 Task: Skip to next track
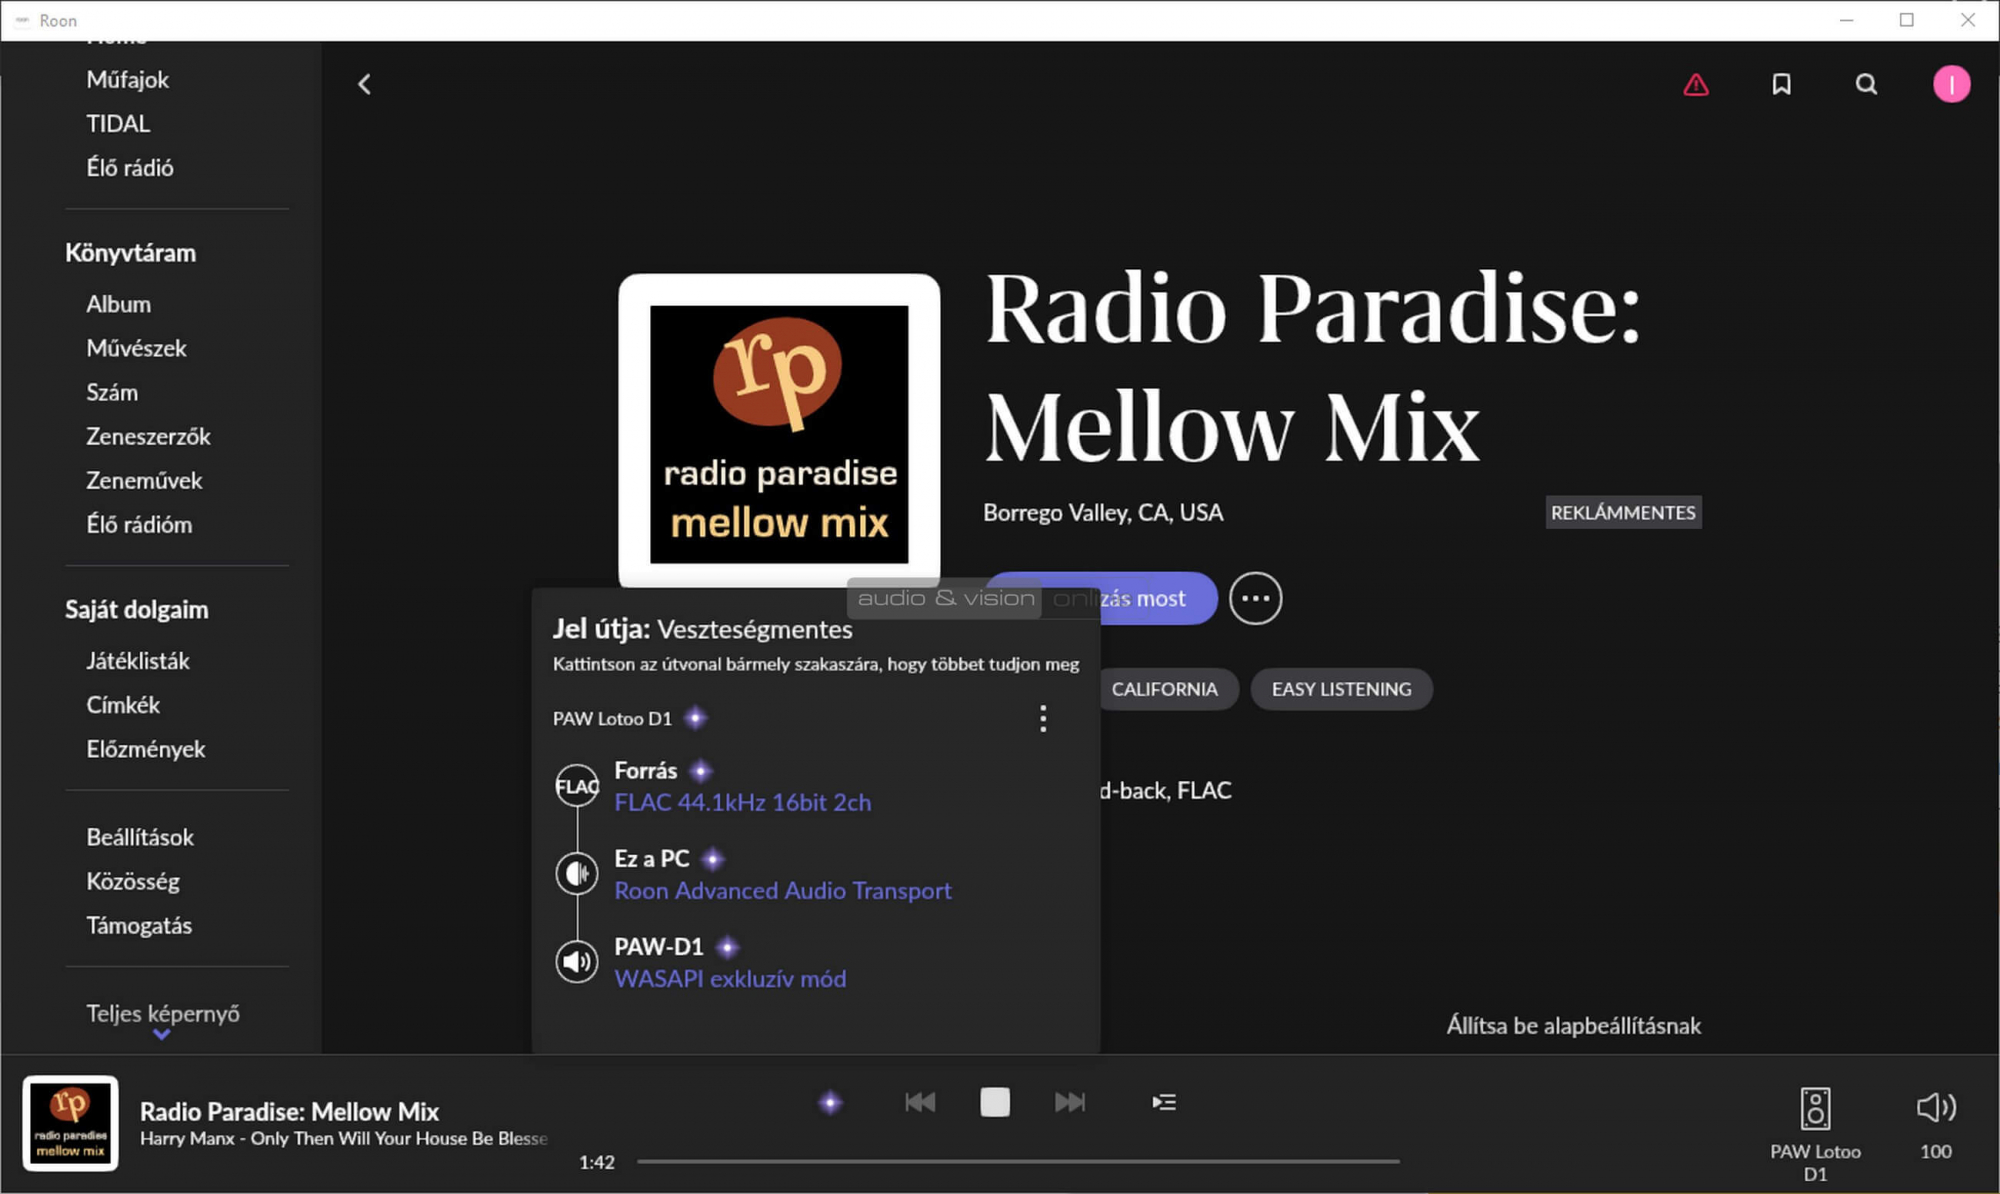(x=1070, y=1102)
